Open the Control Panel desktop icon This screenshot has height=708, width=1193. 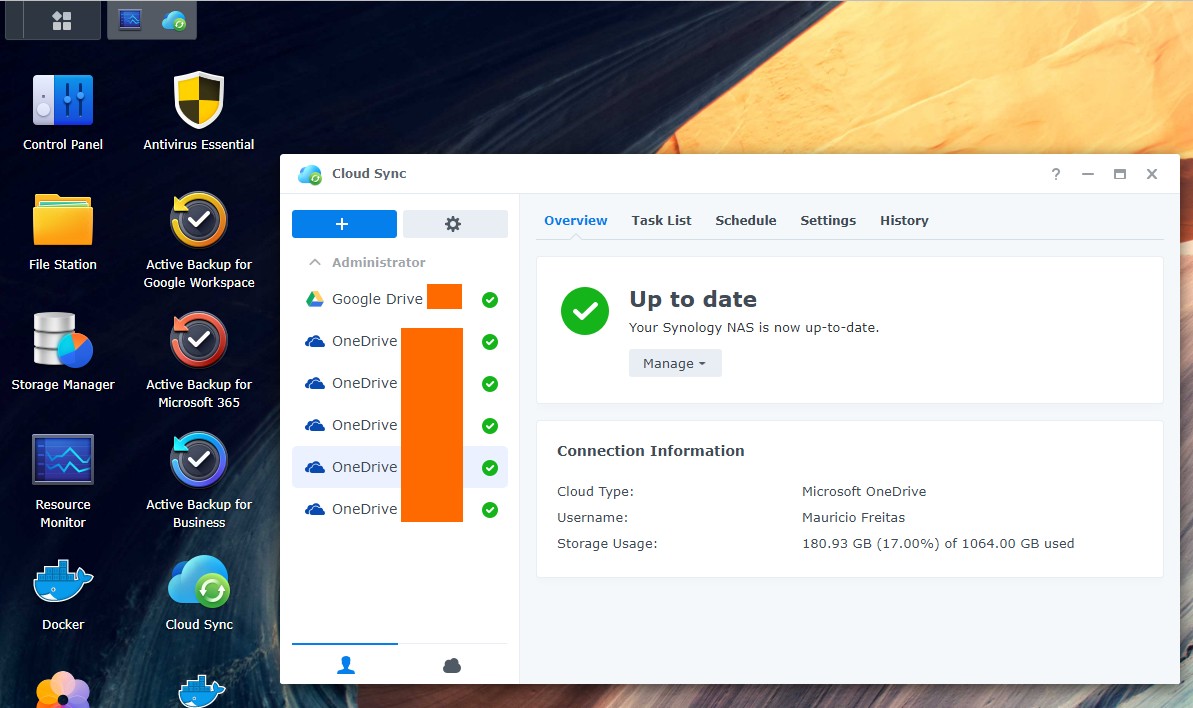(63, 101)
